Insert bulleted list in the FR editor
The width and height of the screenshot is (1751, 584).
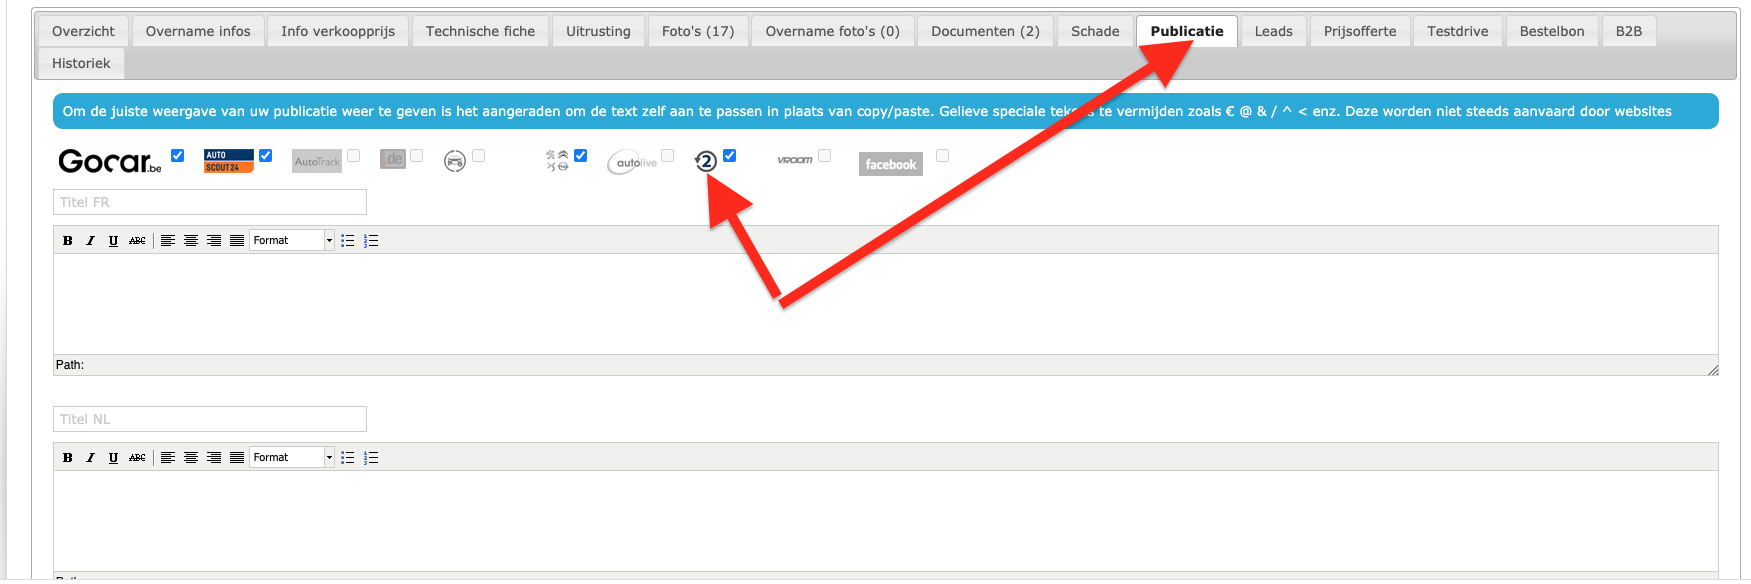[x=348, y=240]
